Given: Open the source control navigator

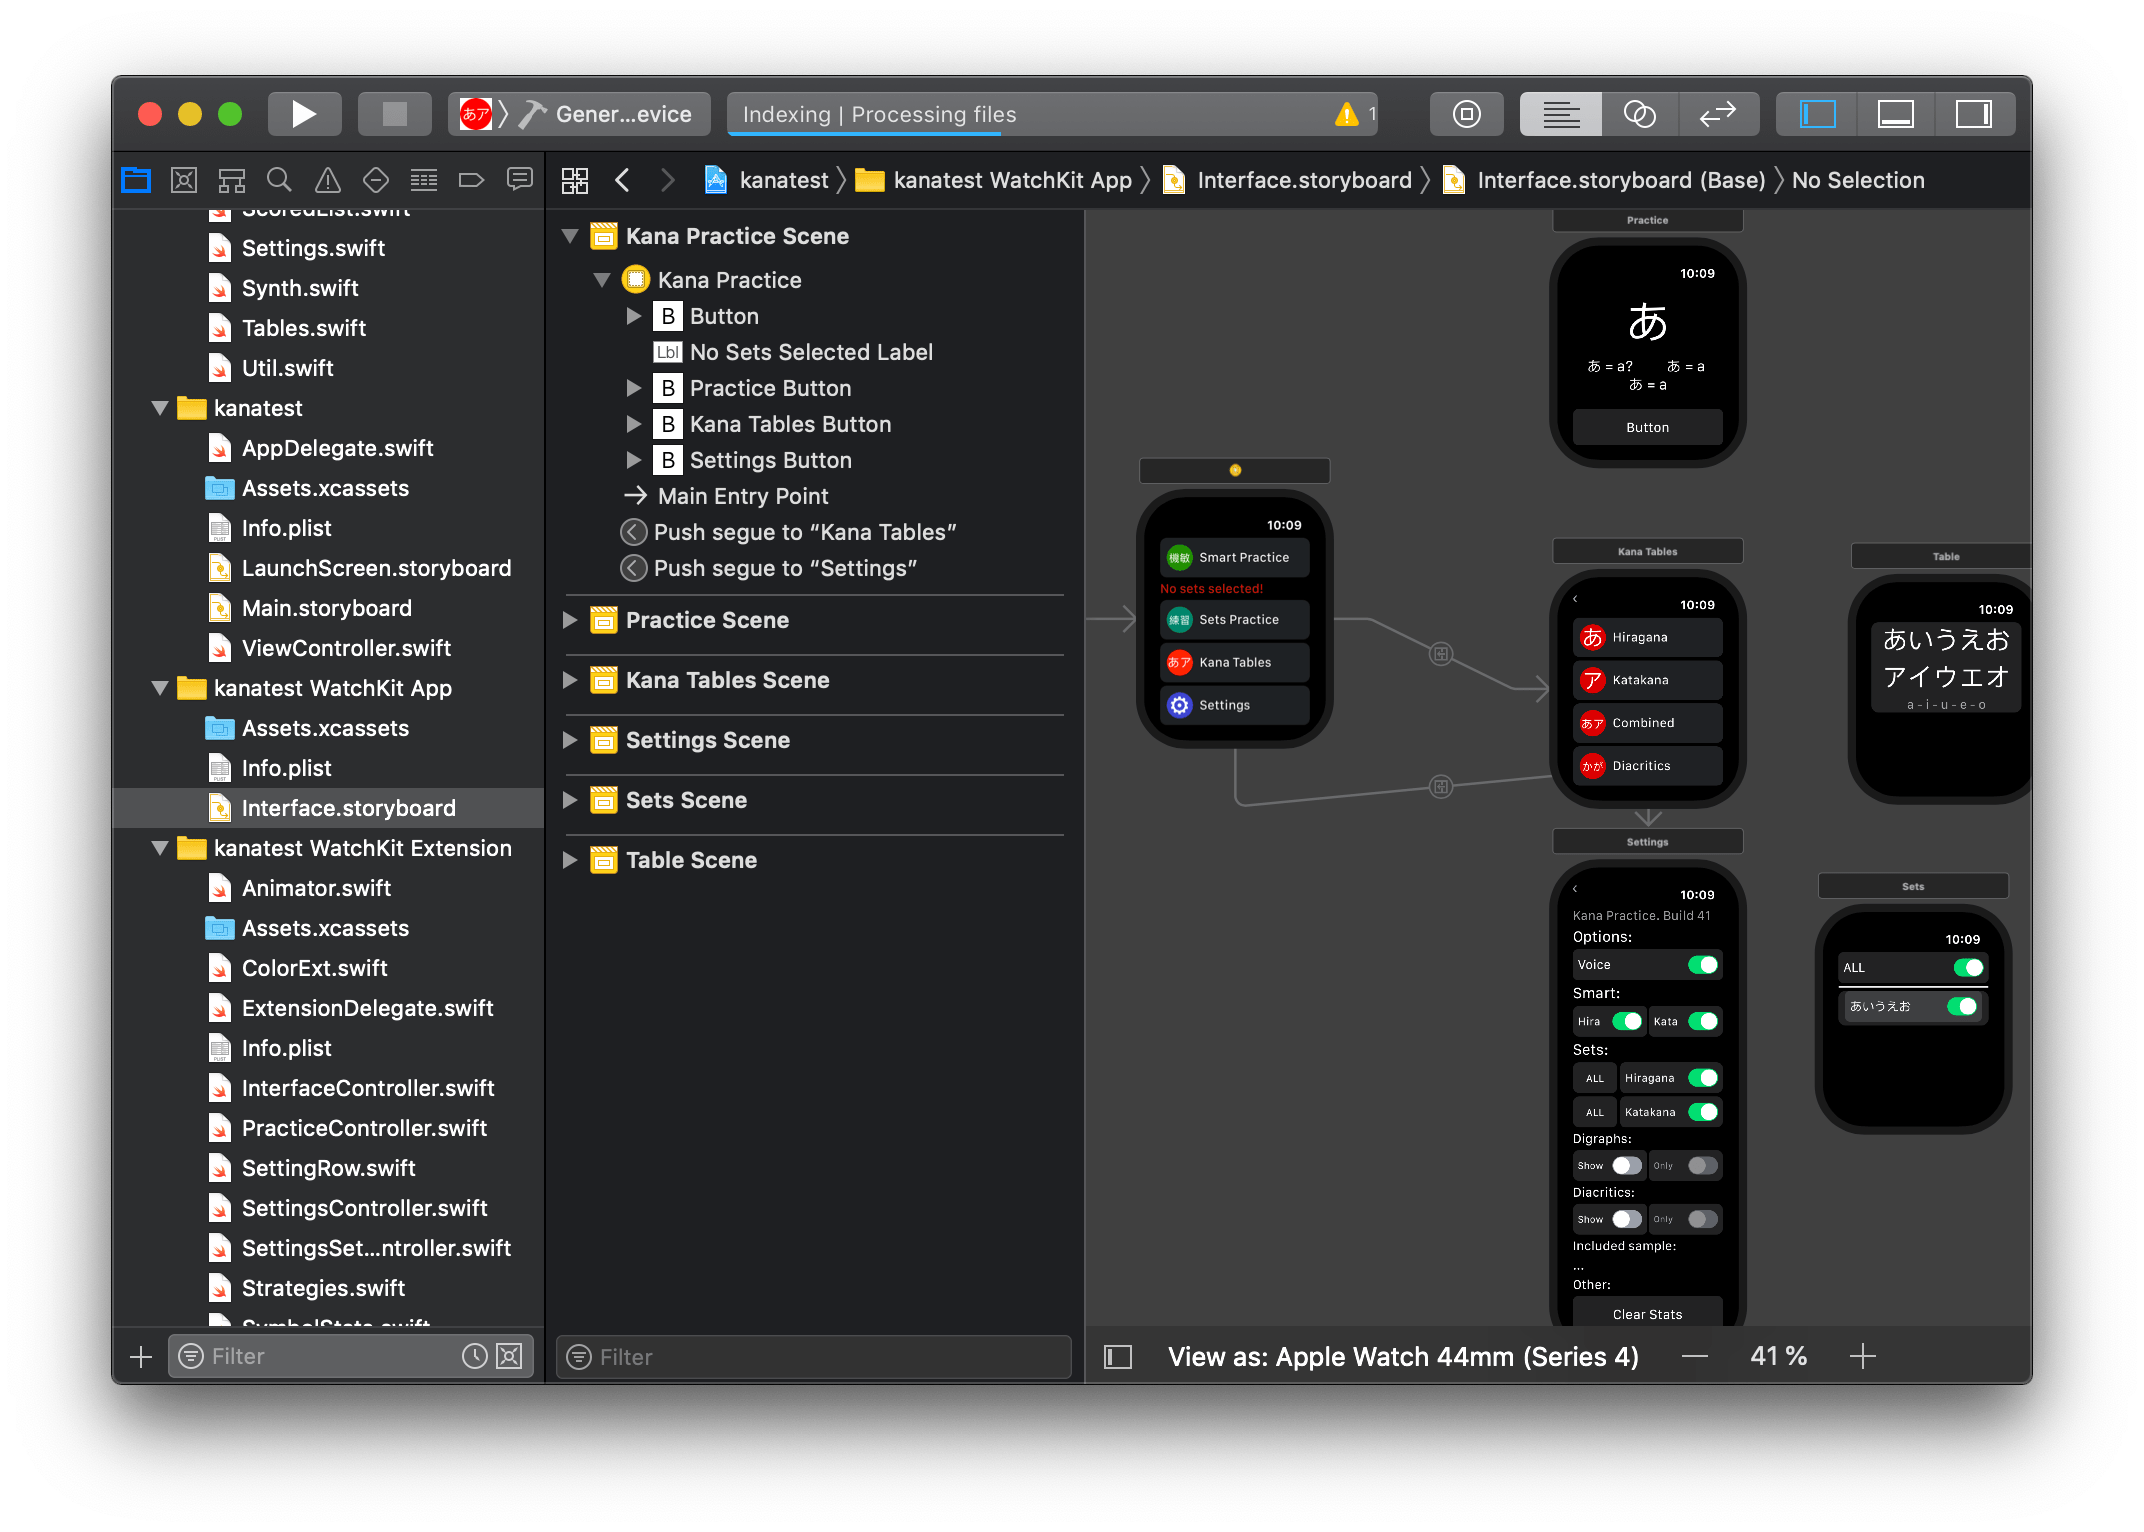Looking at the screenshot, I should point(184,180).
